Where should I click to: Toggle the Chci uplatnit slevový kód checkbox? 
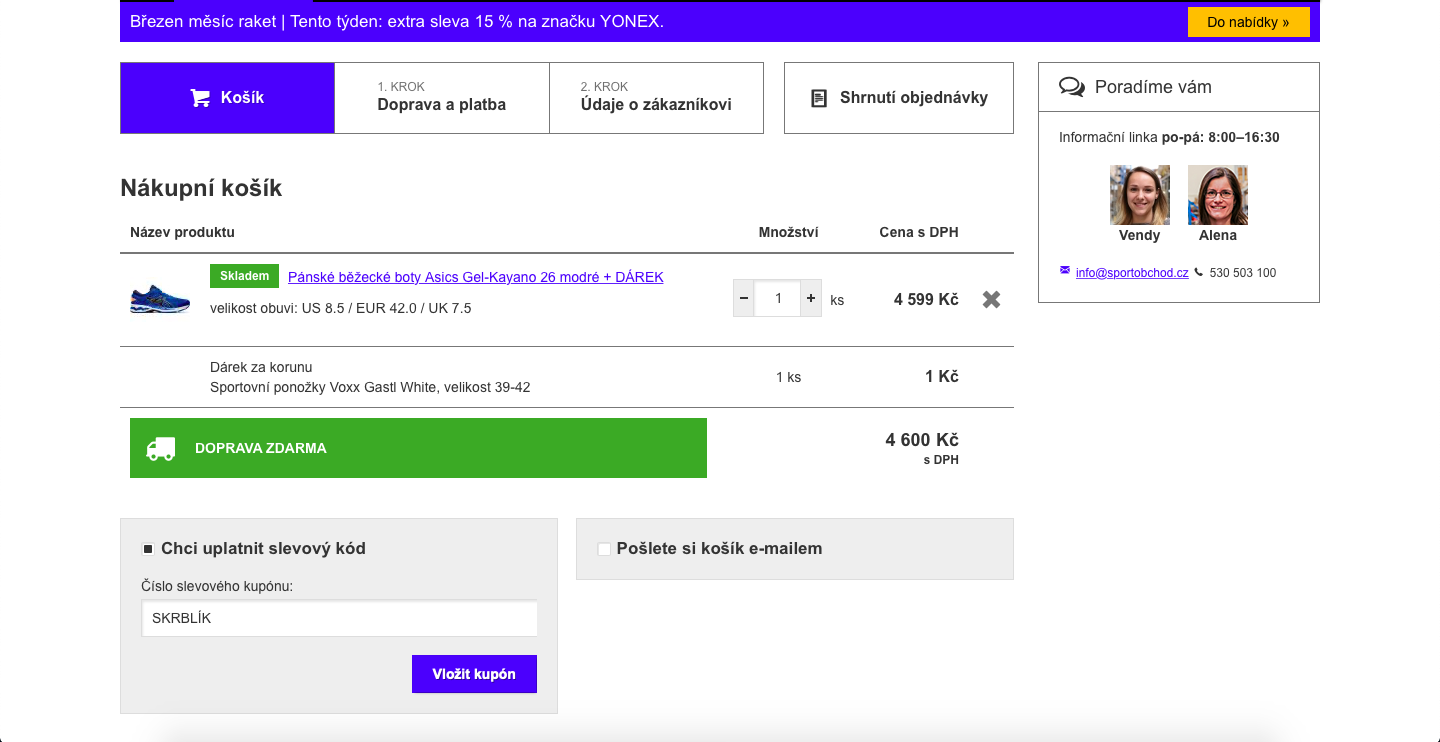148,549
